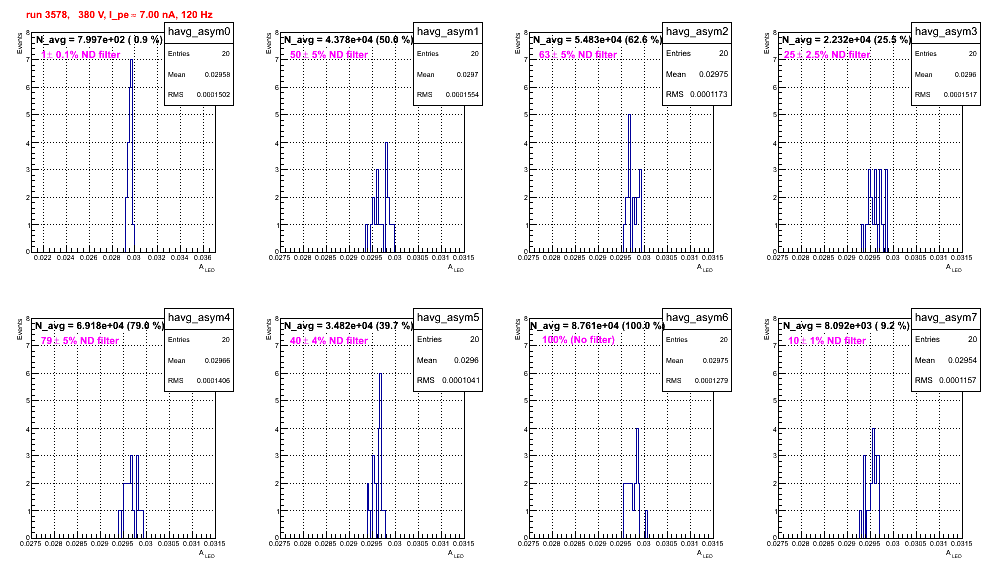This screenshot has width=996, height=572.
Task: Select the stats title "havg_asym5"
Action: [448, 318]
